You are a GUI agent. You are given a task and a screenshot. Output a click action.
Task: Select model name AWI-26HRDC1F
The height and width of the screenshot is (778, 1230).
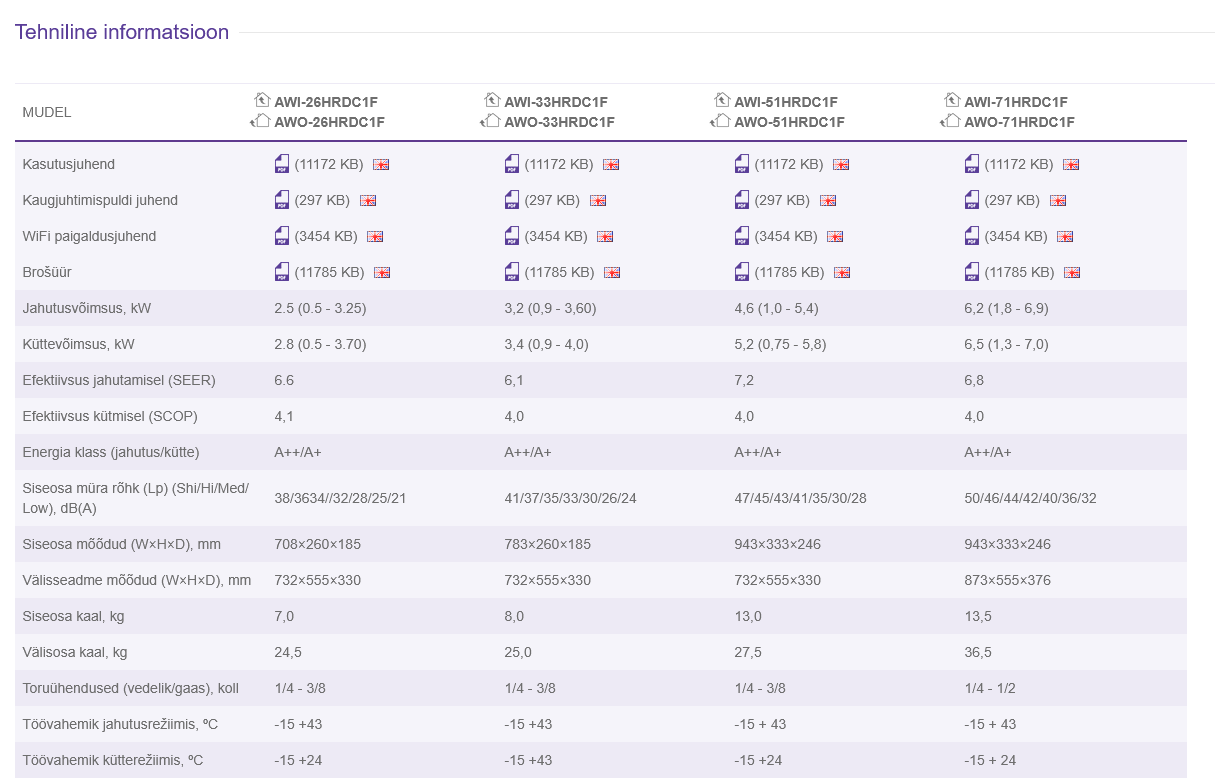point(326,102)
